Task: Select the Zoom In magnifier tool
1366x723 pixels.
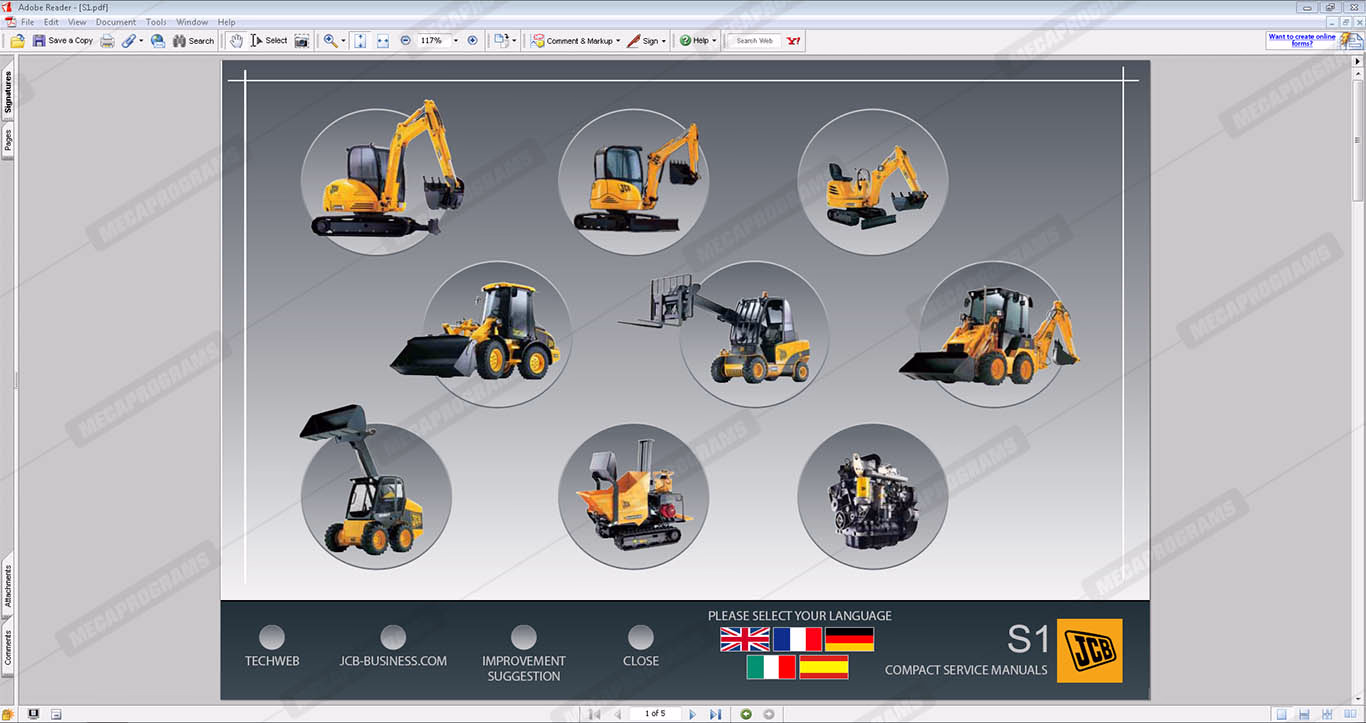Action: (330, 41)
